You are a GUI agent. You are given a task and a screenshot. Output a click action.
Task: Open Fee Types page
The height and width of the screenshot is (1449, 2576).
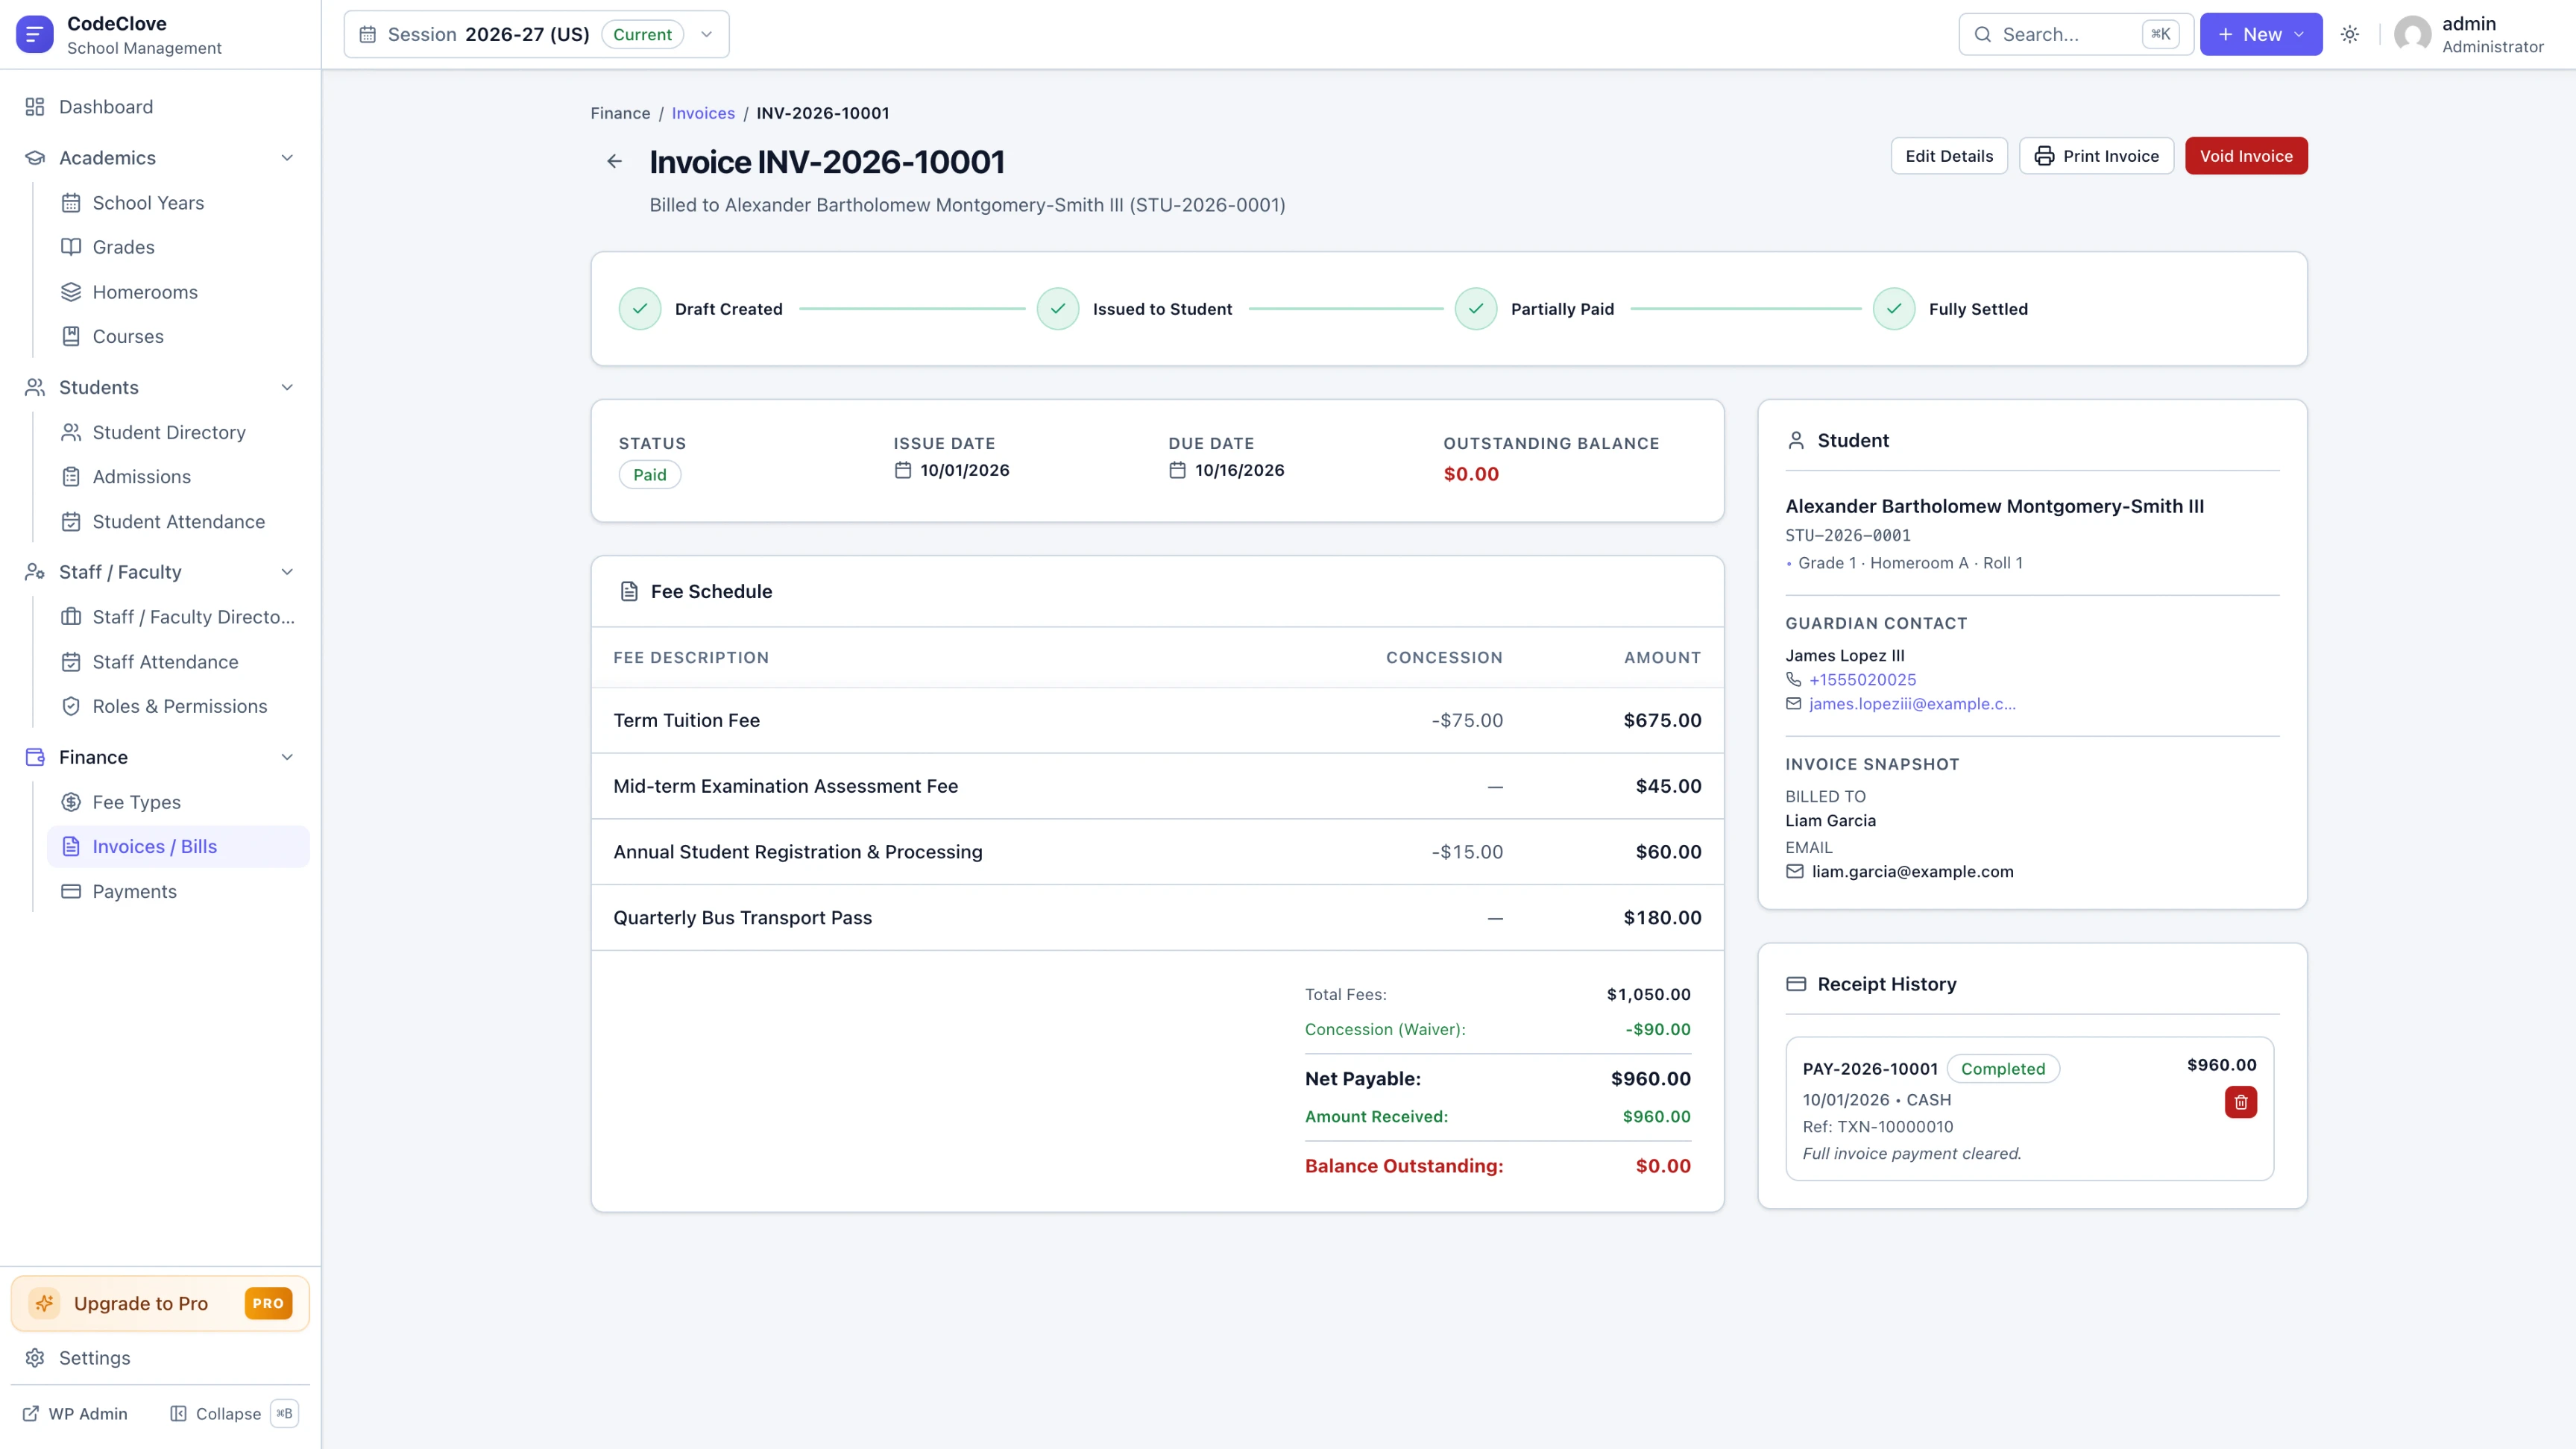pos(178,802)
